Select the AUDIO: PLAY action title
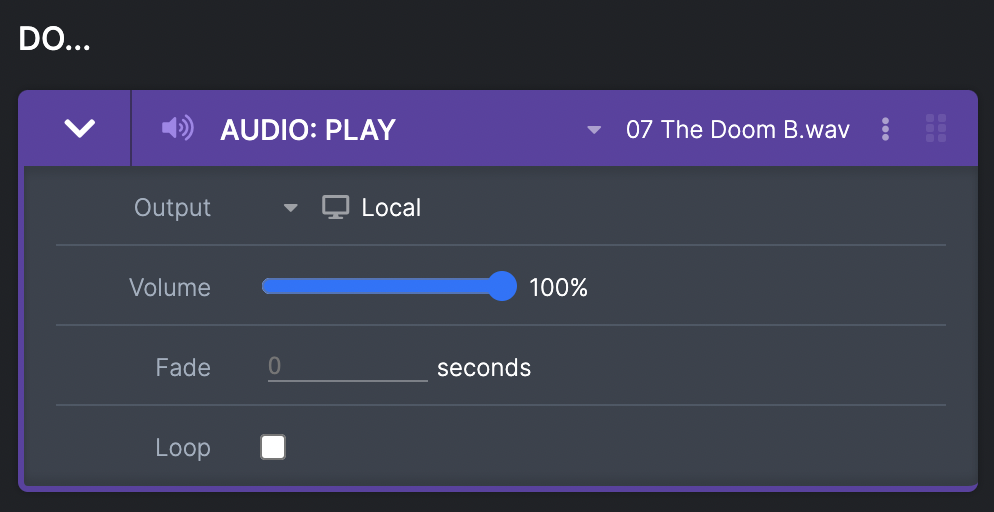The image size is (994, 512). click(x=308, y=129)
